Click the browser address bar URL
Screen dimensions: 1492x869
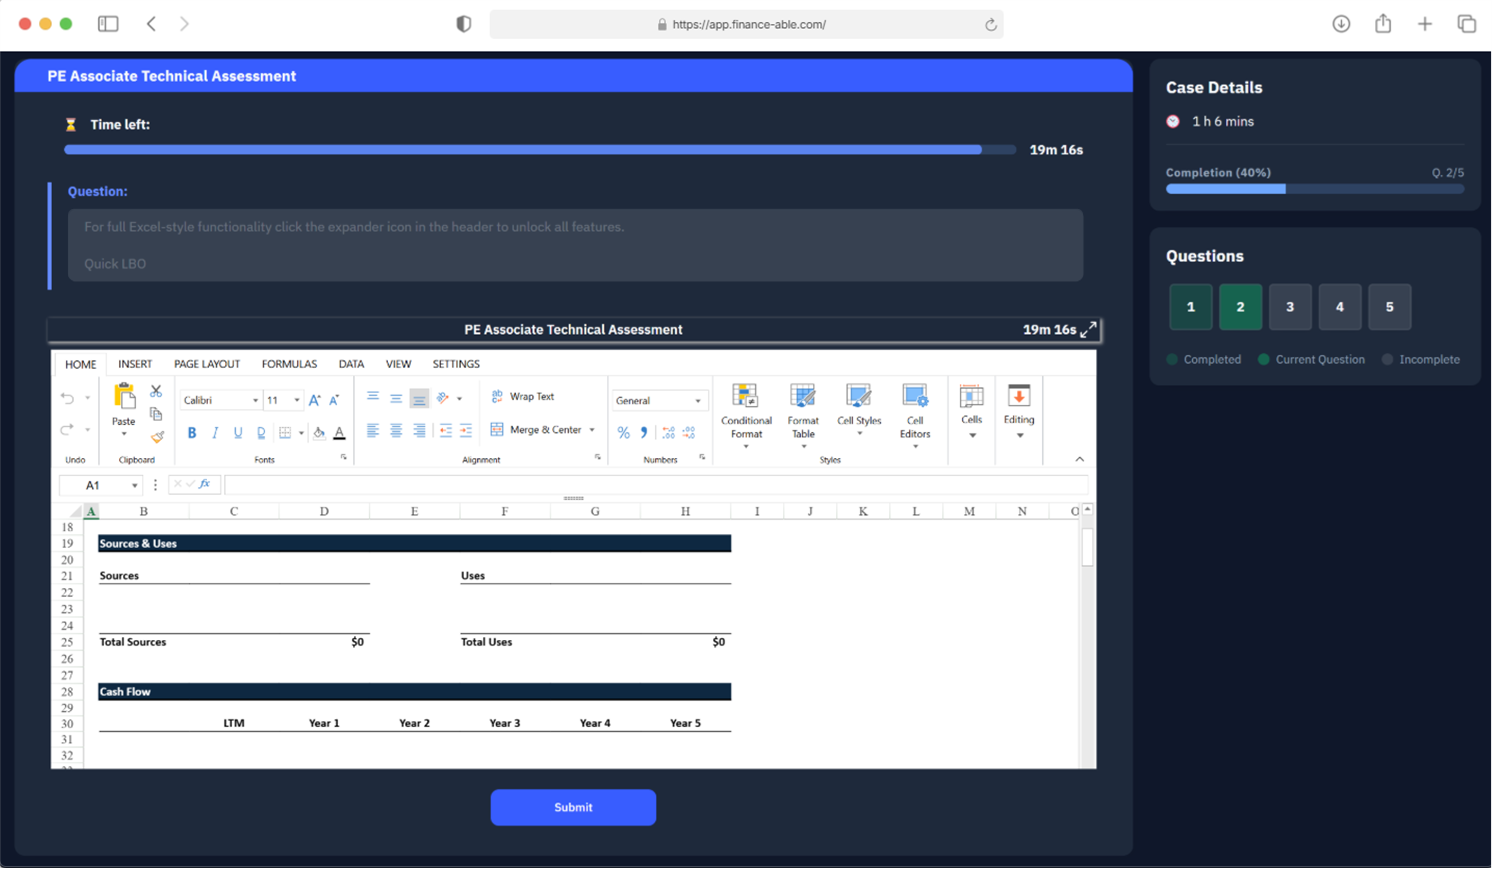tap(749, 24)
